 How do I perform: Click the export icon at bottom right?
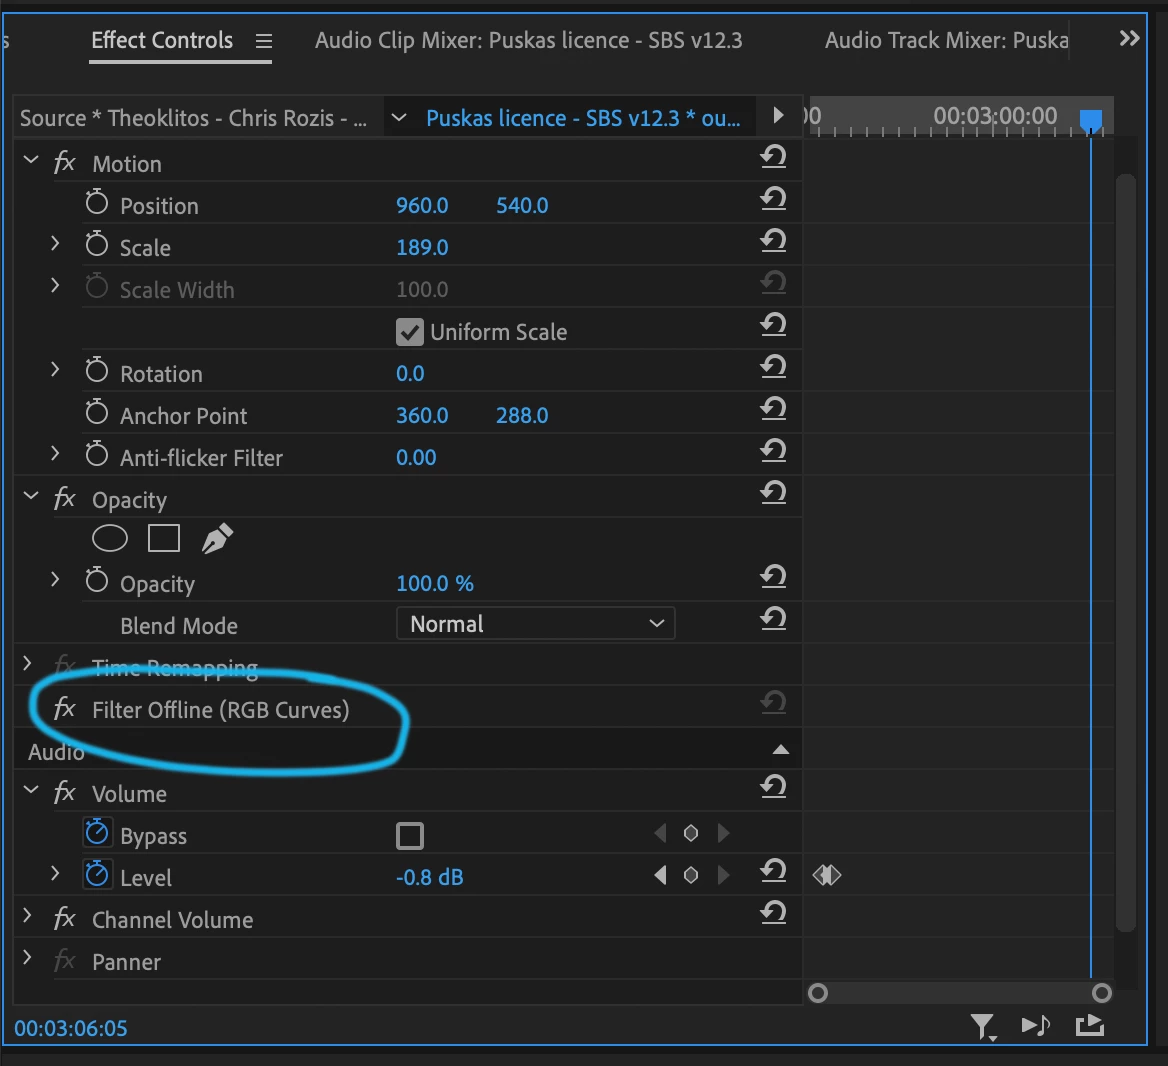1090,1026
